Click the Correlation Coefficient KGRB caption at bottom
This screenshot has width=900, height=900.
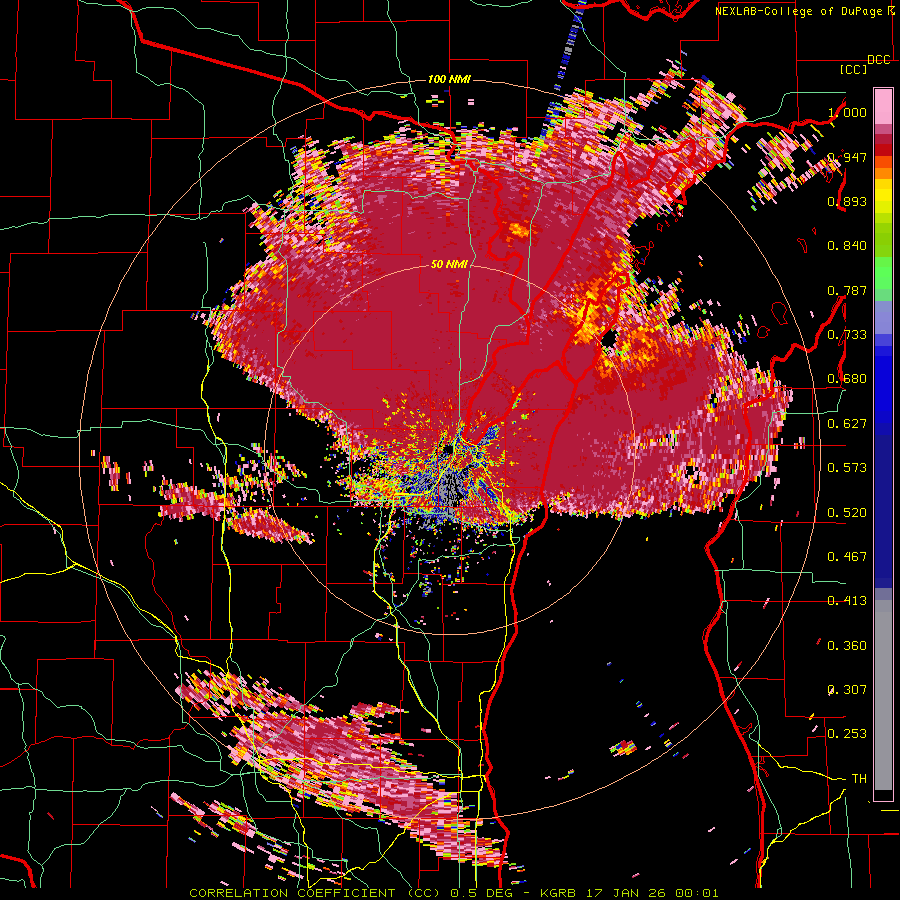(x=454, y=893)
